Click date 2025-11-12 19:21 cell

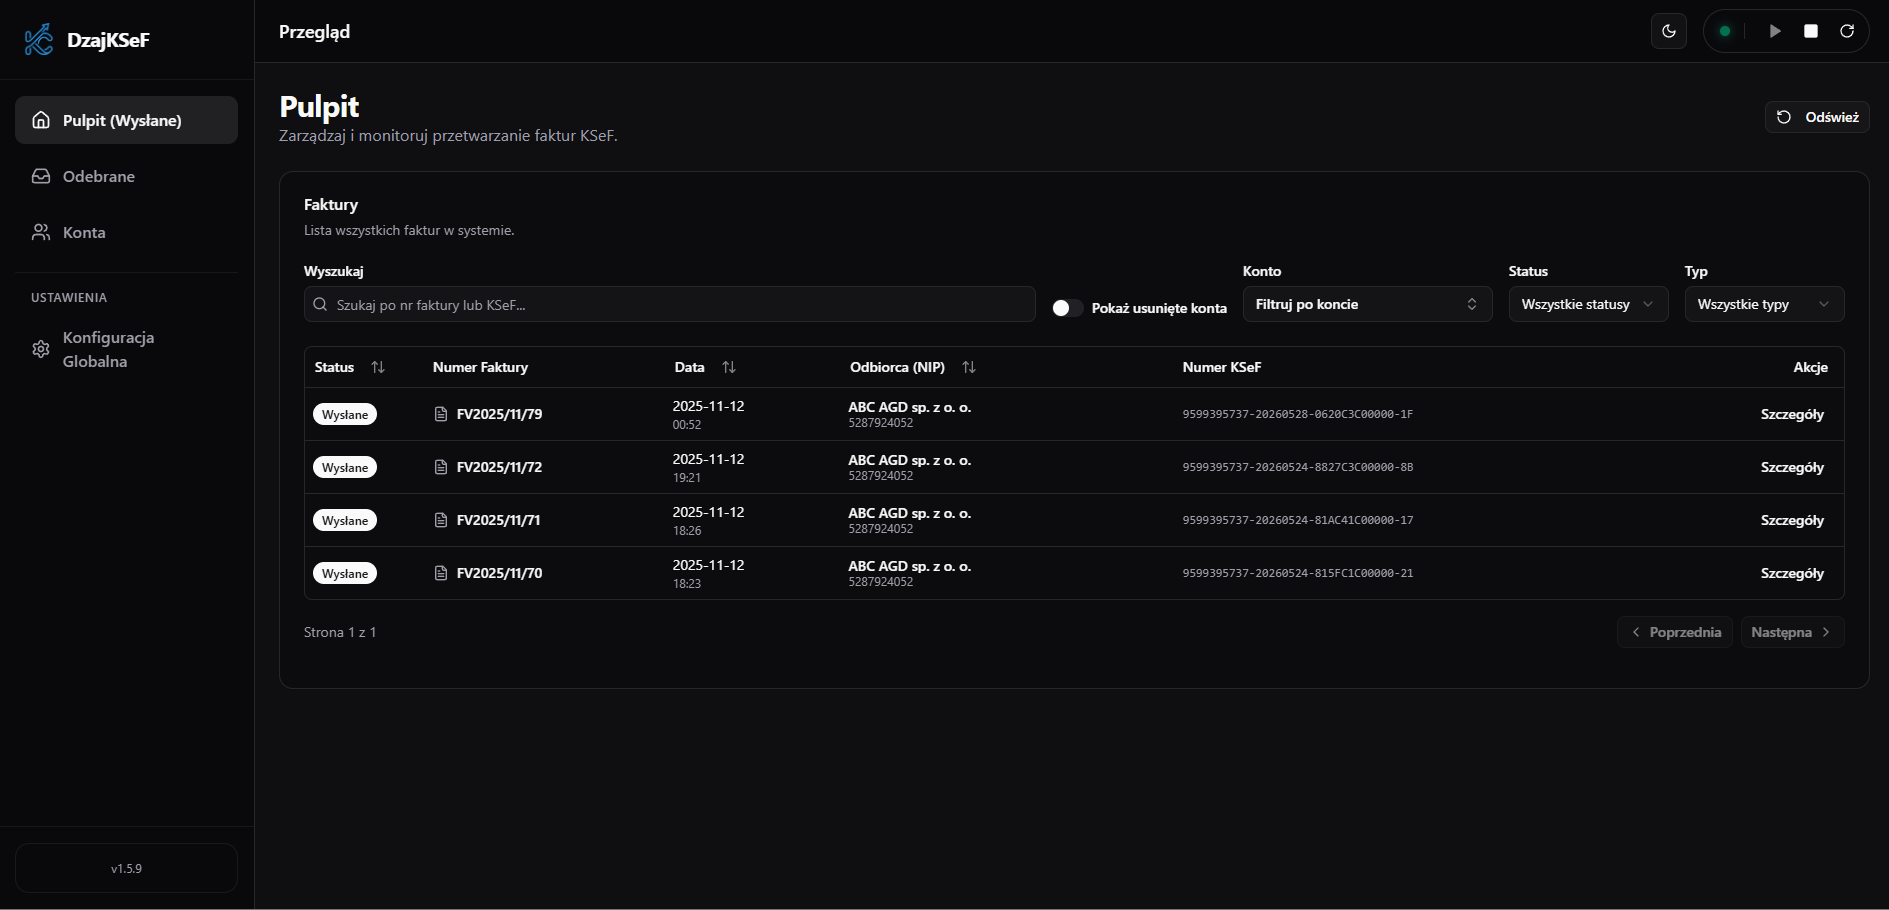[708, 467]
